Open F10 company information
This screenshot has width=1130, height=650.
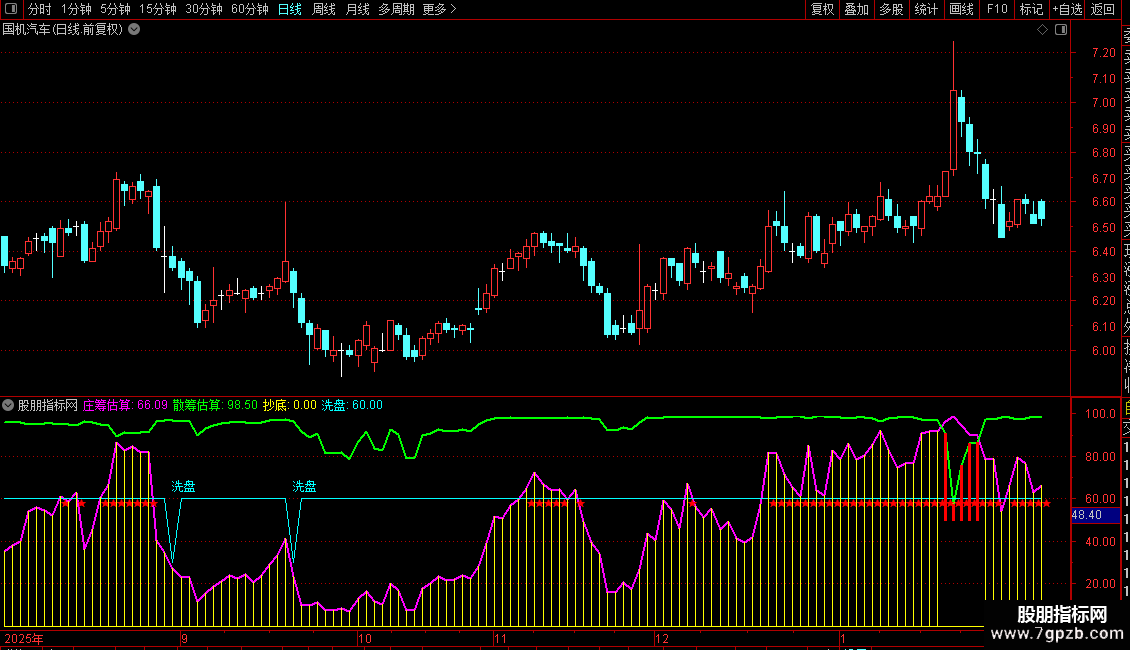(x=997, y=9)
